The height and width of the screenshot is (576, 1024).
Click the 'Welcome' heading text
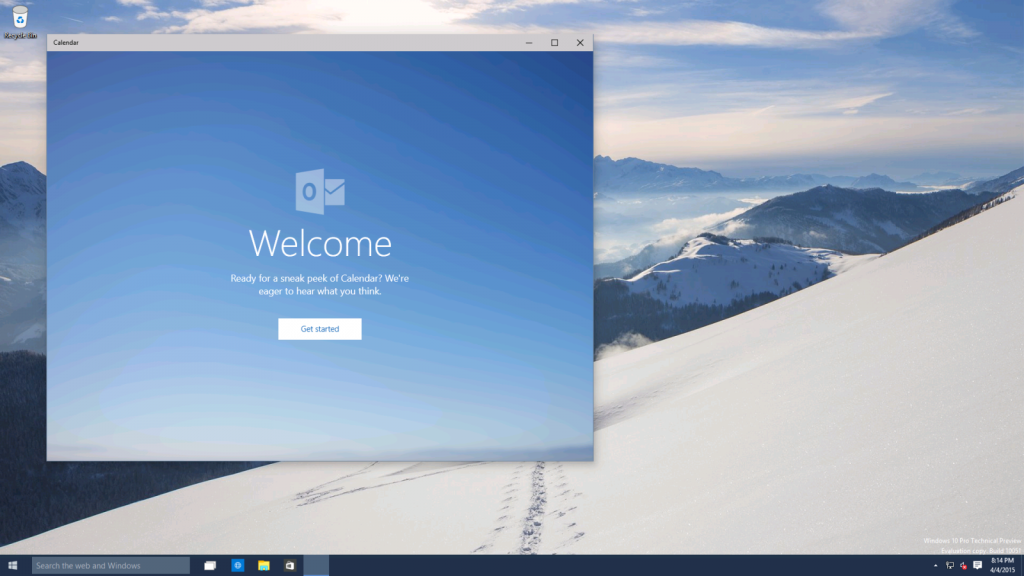point(320,244)
